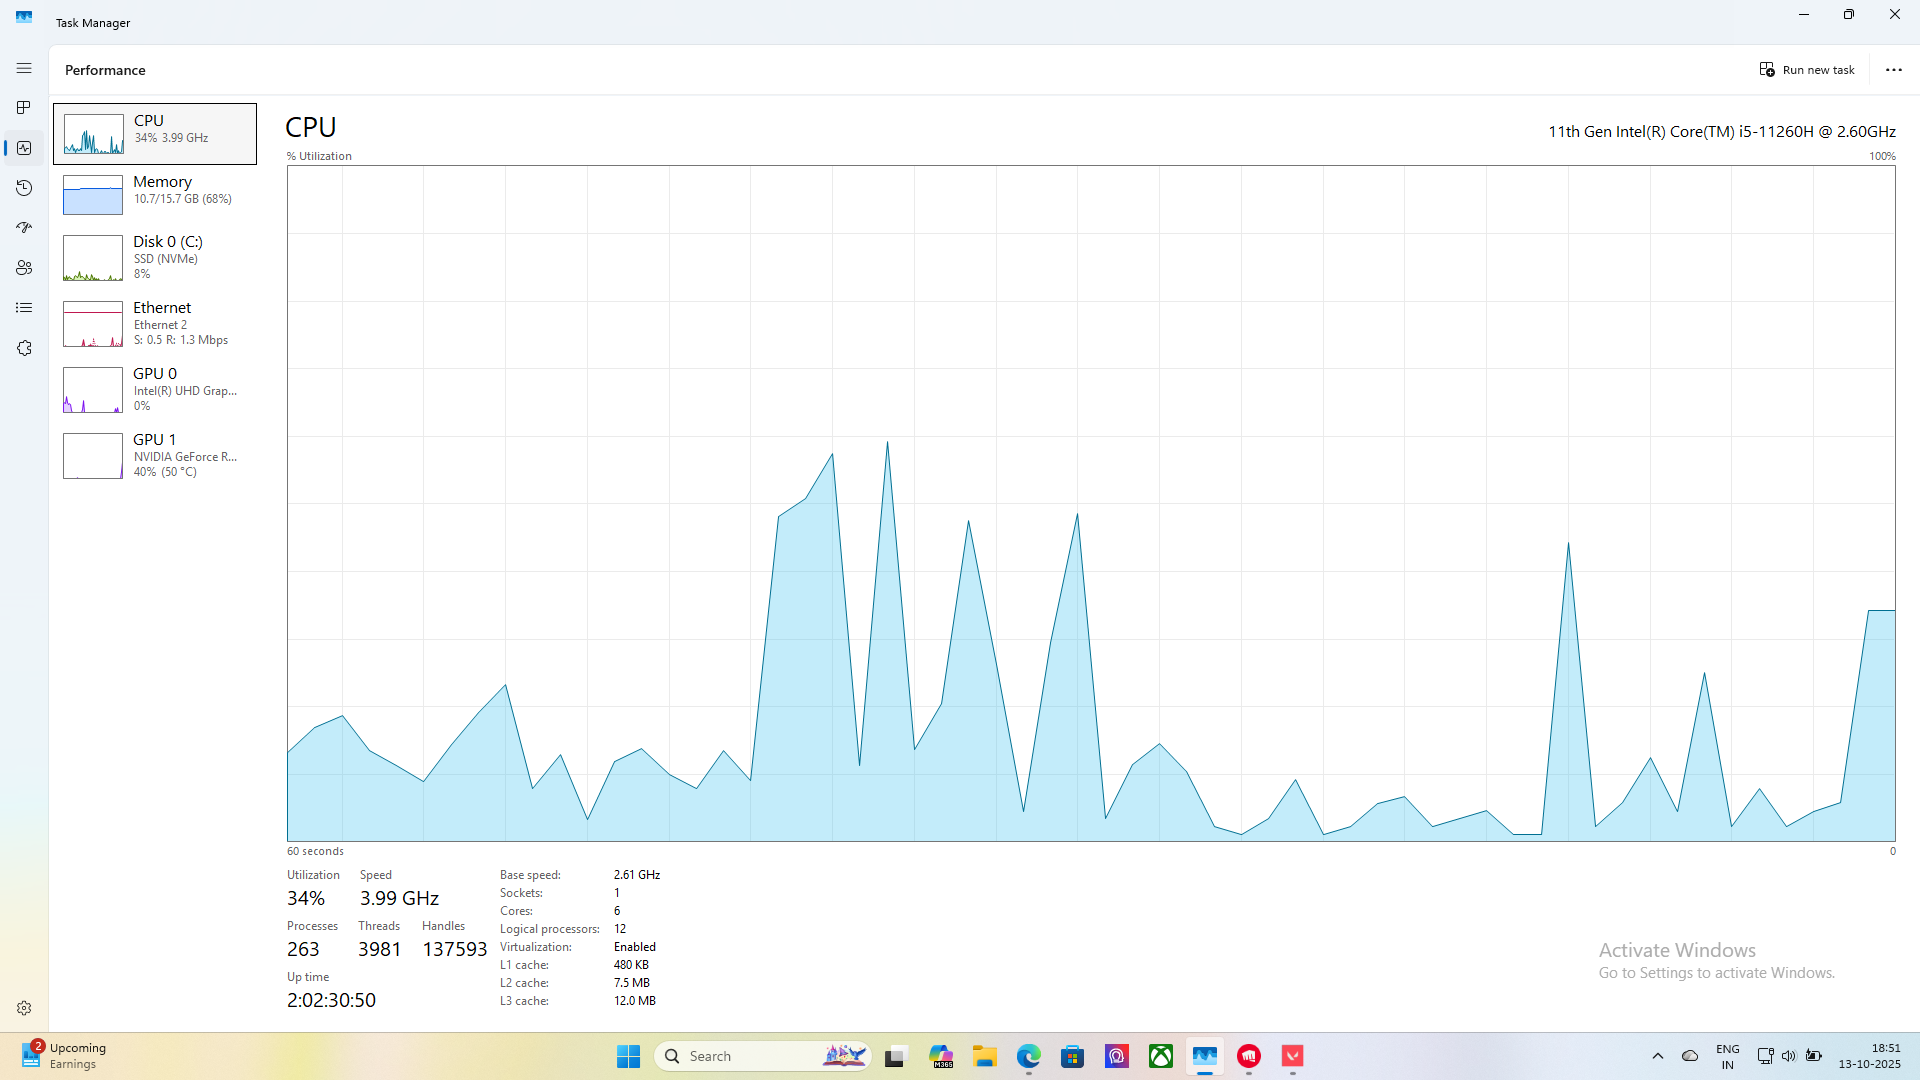Image resolution: width=1920 pixels, height=1080 pixels.
Task: Expand the hamburger navigation menu
Action: coord(24,68)
